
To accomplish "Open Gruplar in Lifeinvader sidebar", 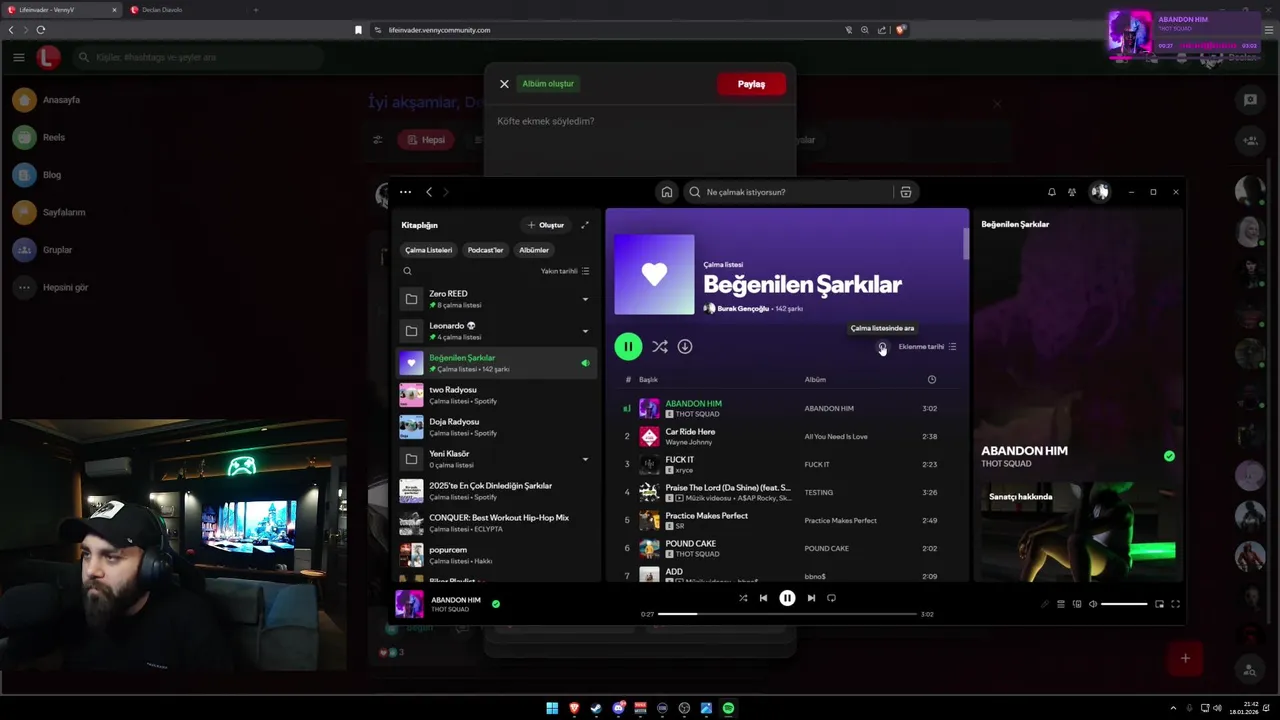I will click(x=43, y=250).
